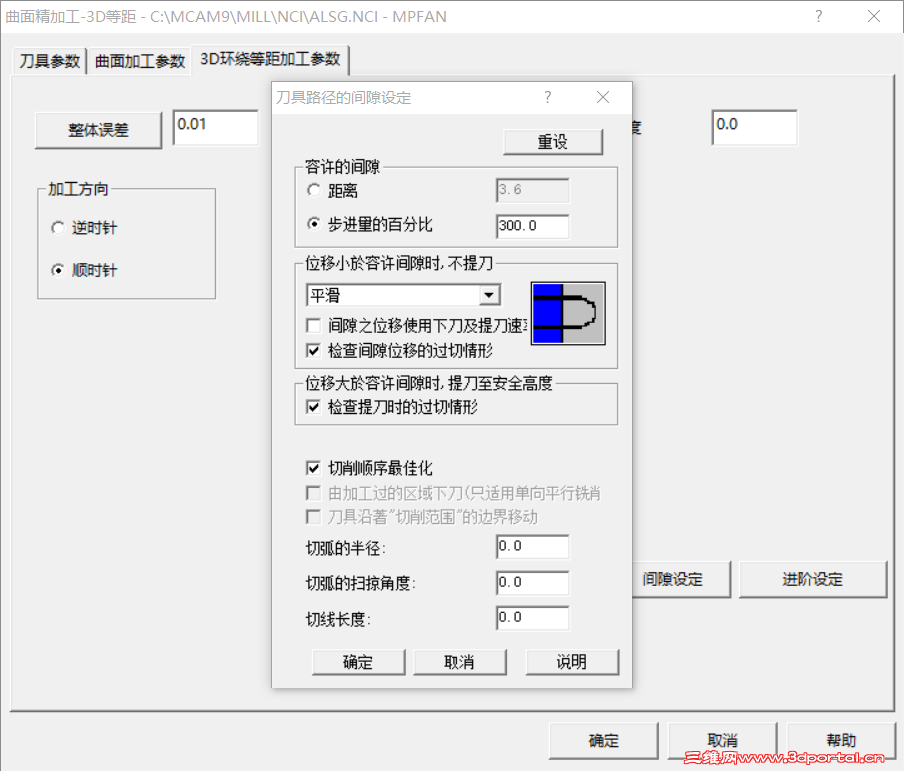Click the question mark help icon in gap dialog
Viewport: 904px width, 771px height.
547,97
